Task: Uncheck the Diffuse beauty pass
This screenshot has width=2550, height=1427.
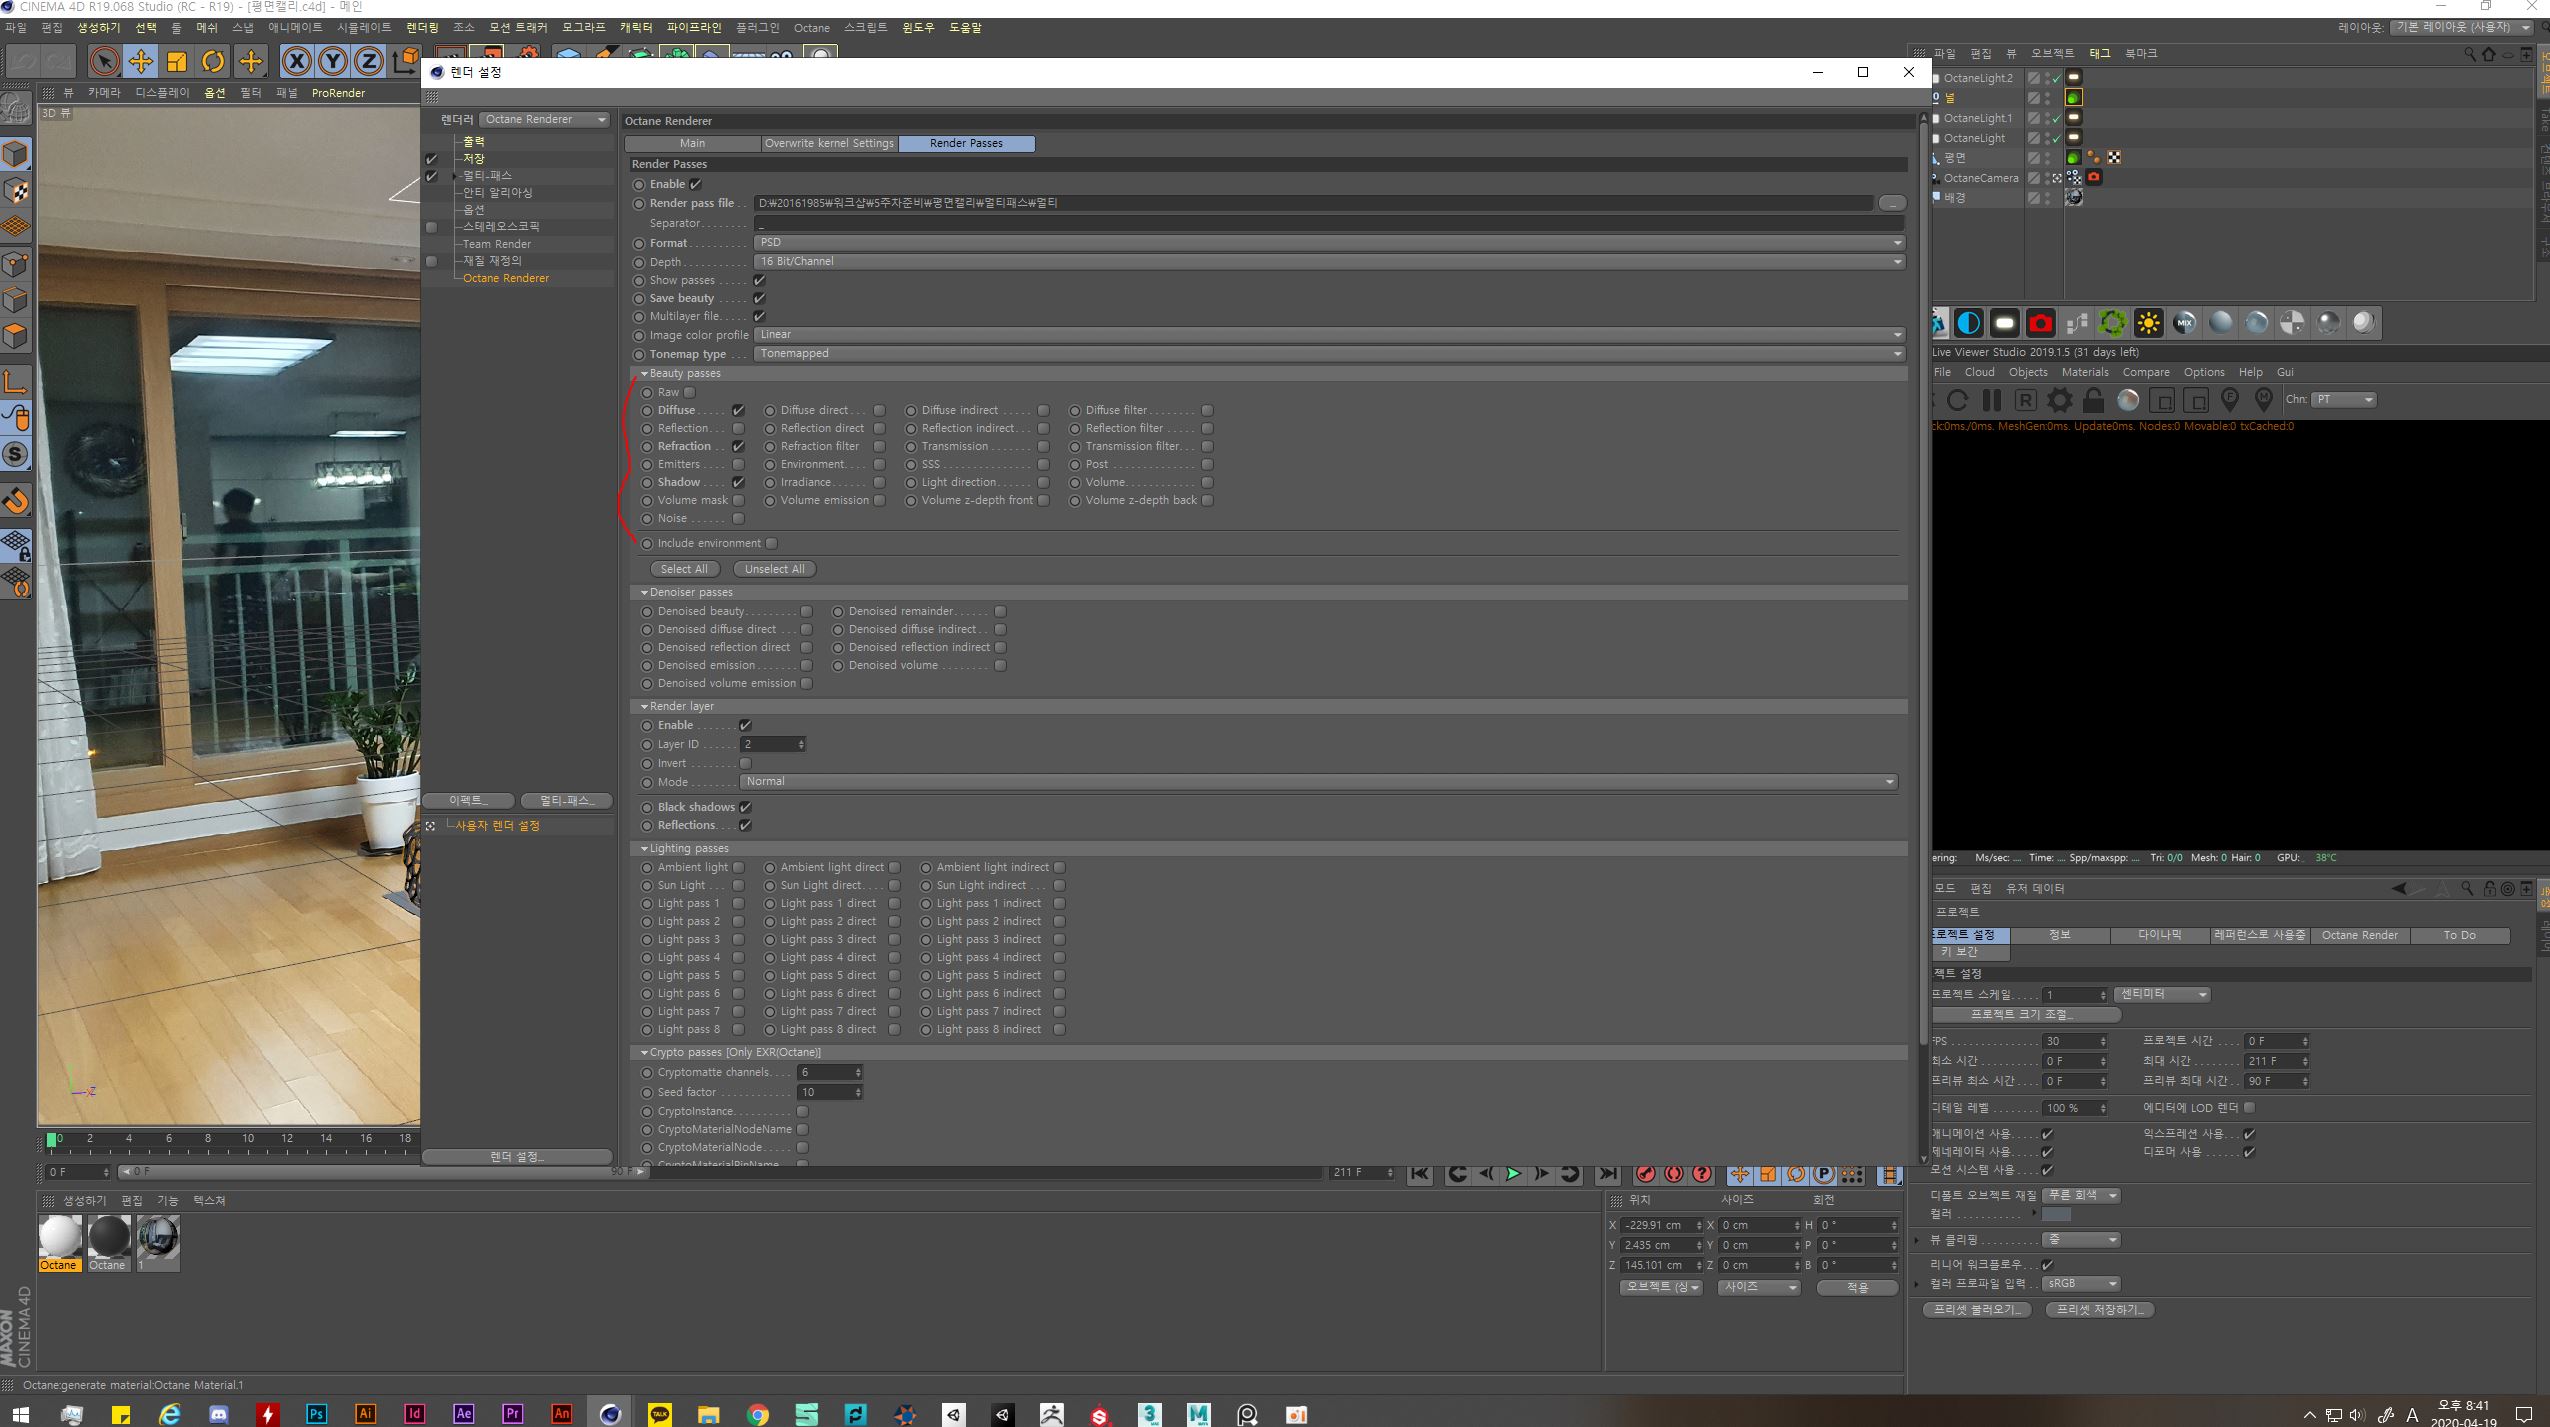Action: (738, 410)
